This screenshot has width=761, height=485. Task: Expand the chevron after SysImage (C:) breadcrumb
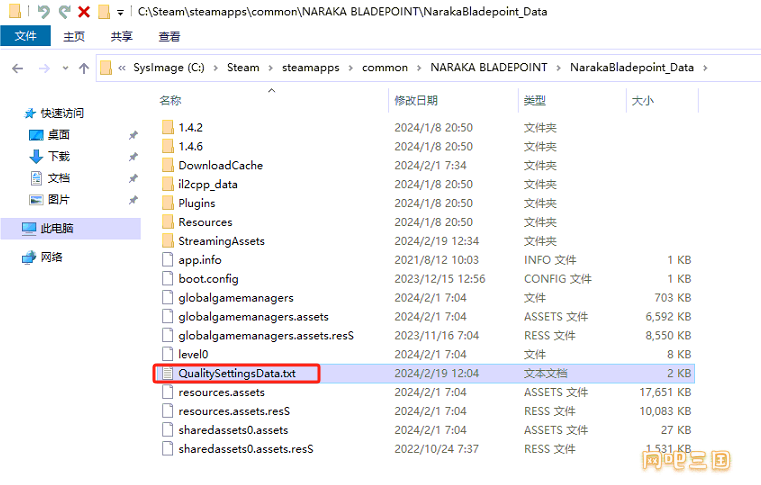[215, 68]
